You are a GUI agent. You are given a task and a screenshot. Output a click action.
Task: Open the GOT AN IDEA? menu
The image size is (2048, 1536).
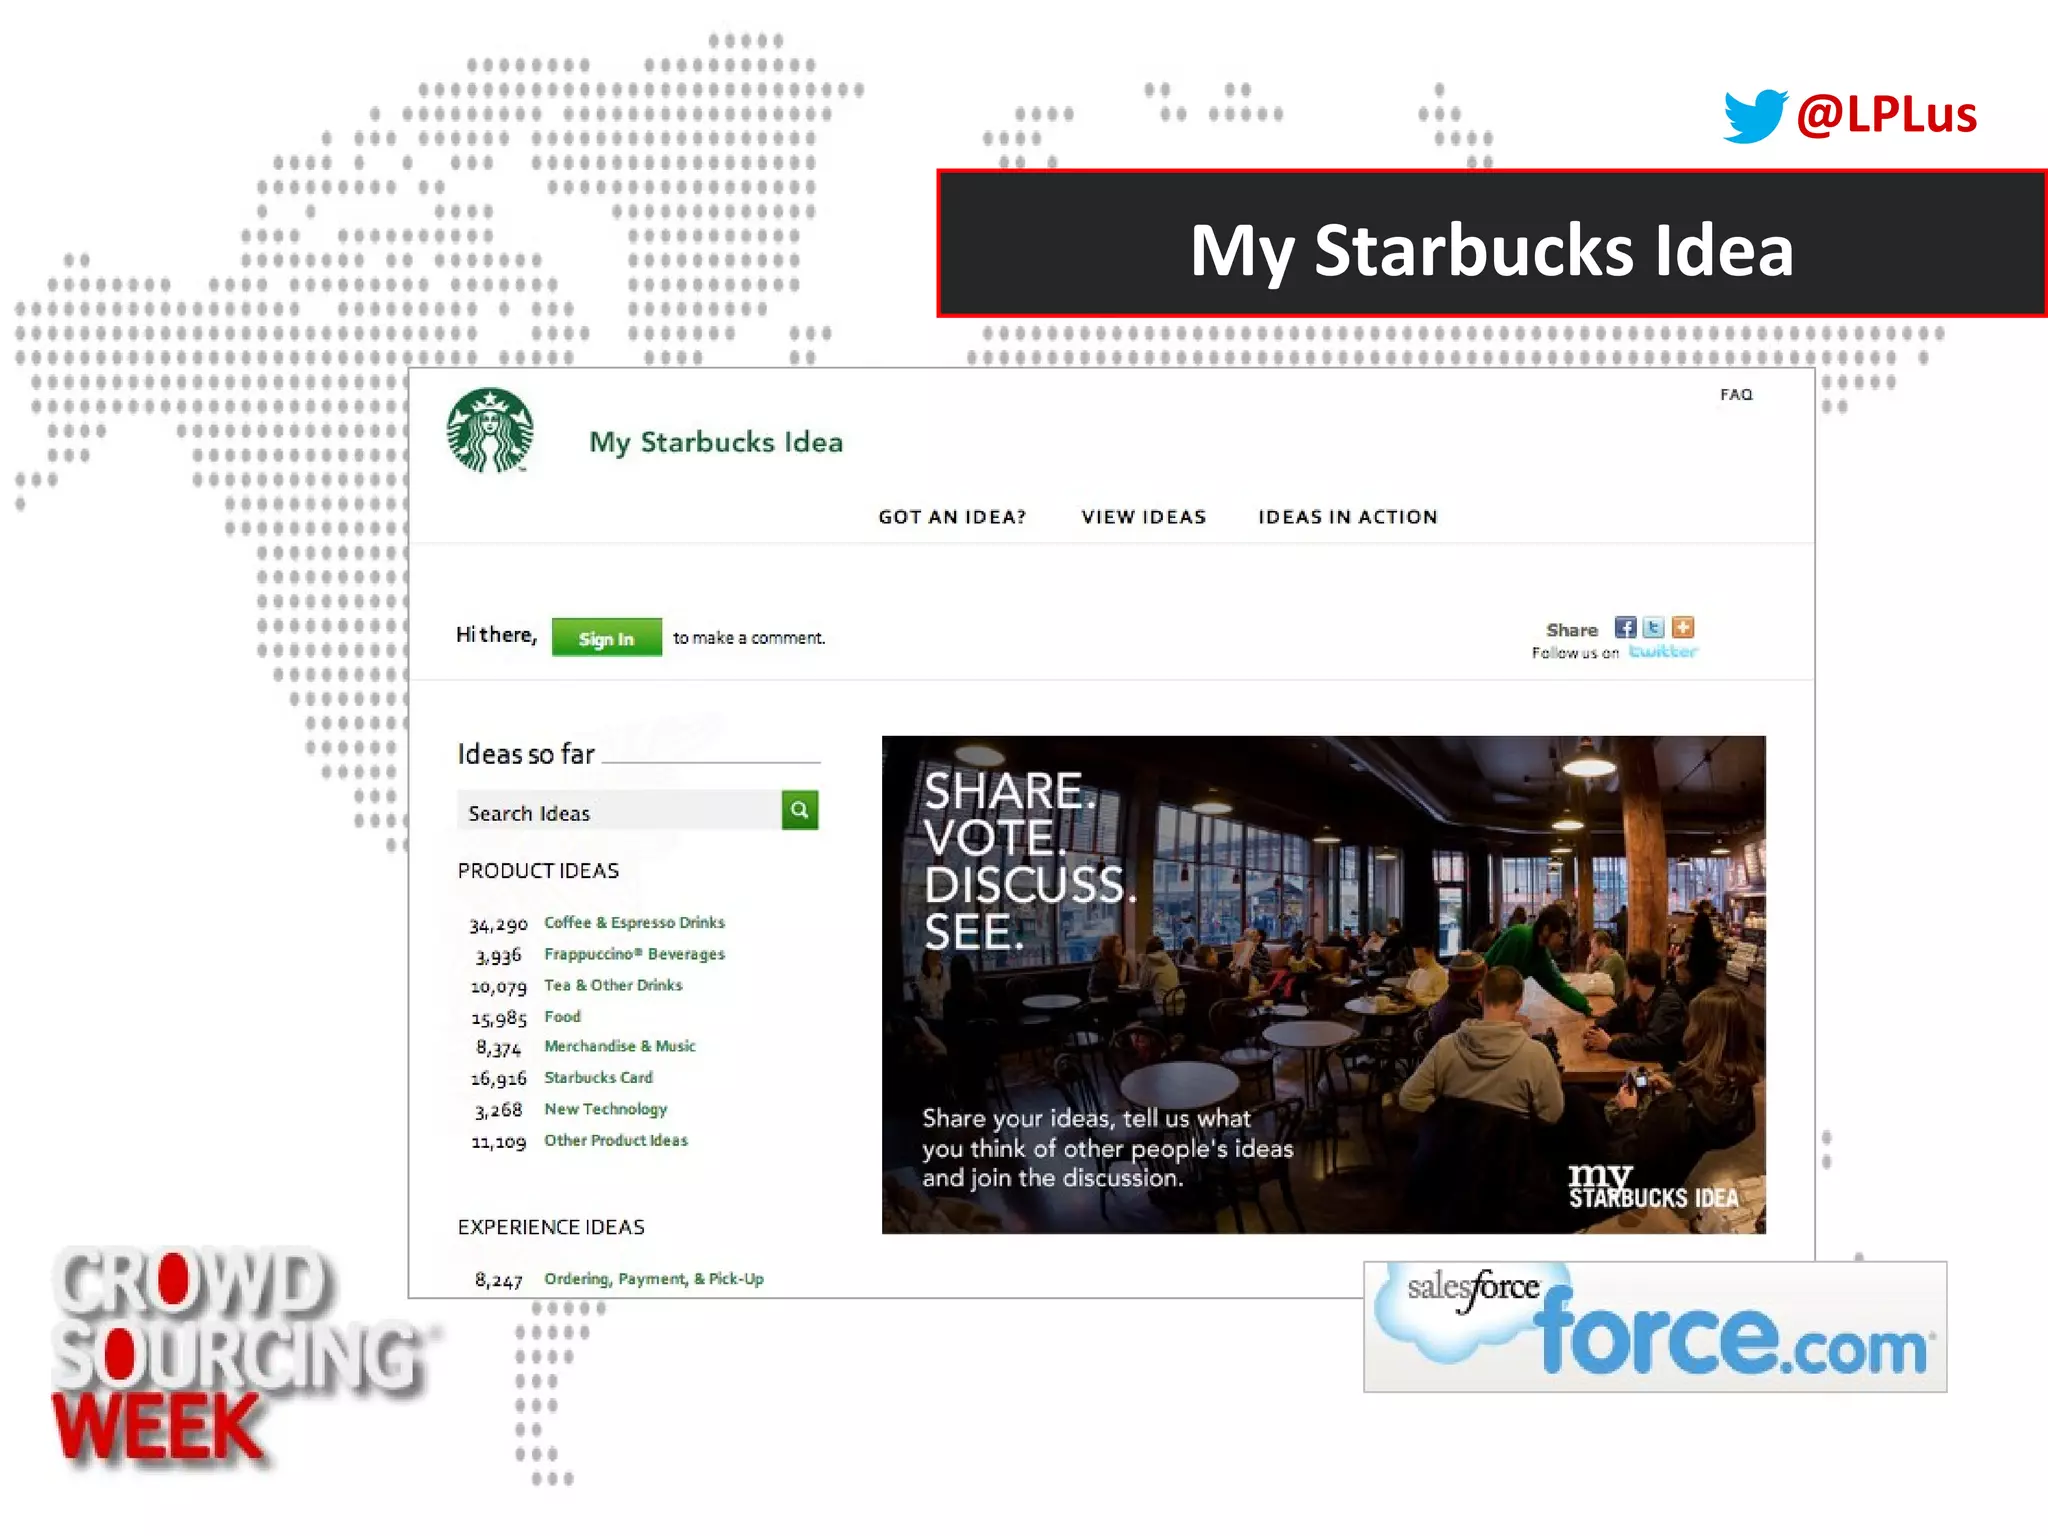tap(952, 517)
